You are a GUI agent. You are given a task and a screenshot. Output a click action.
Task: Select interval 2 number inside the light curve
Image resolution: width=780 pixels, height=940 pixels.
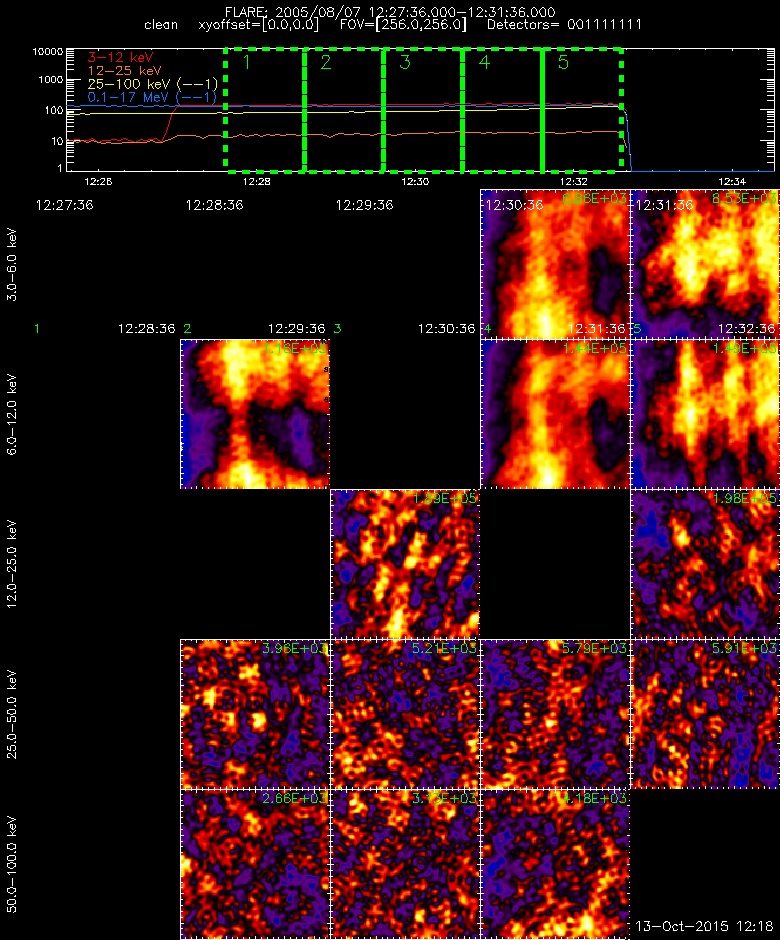point(326,62)
